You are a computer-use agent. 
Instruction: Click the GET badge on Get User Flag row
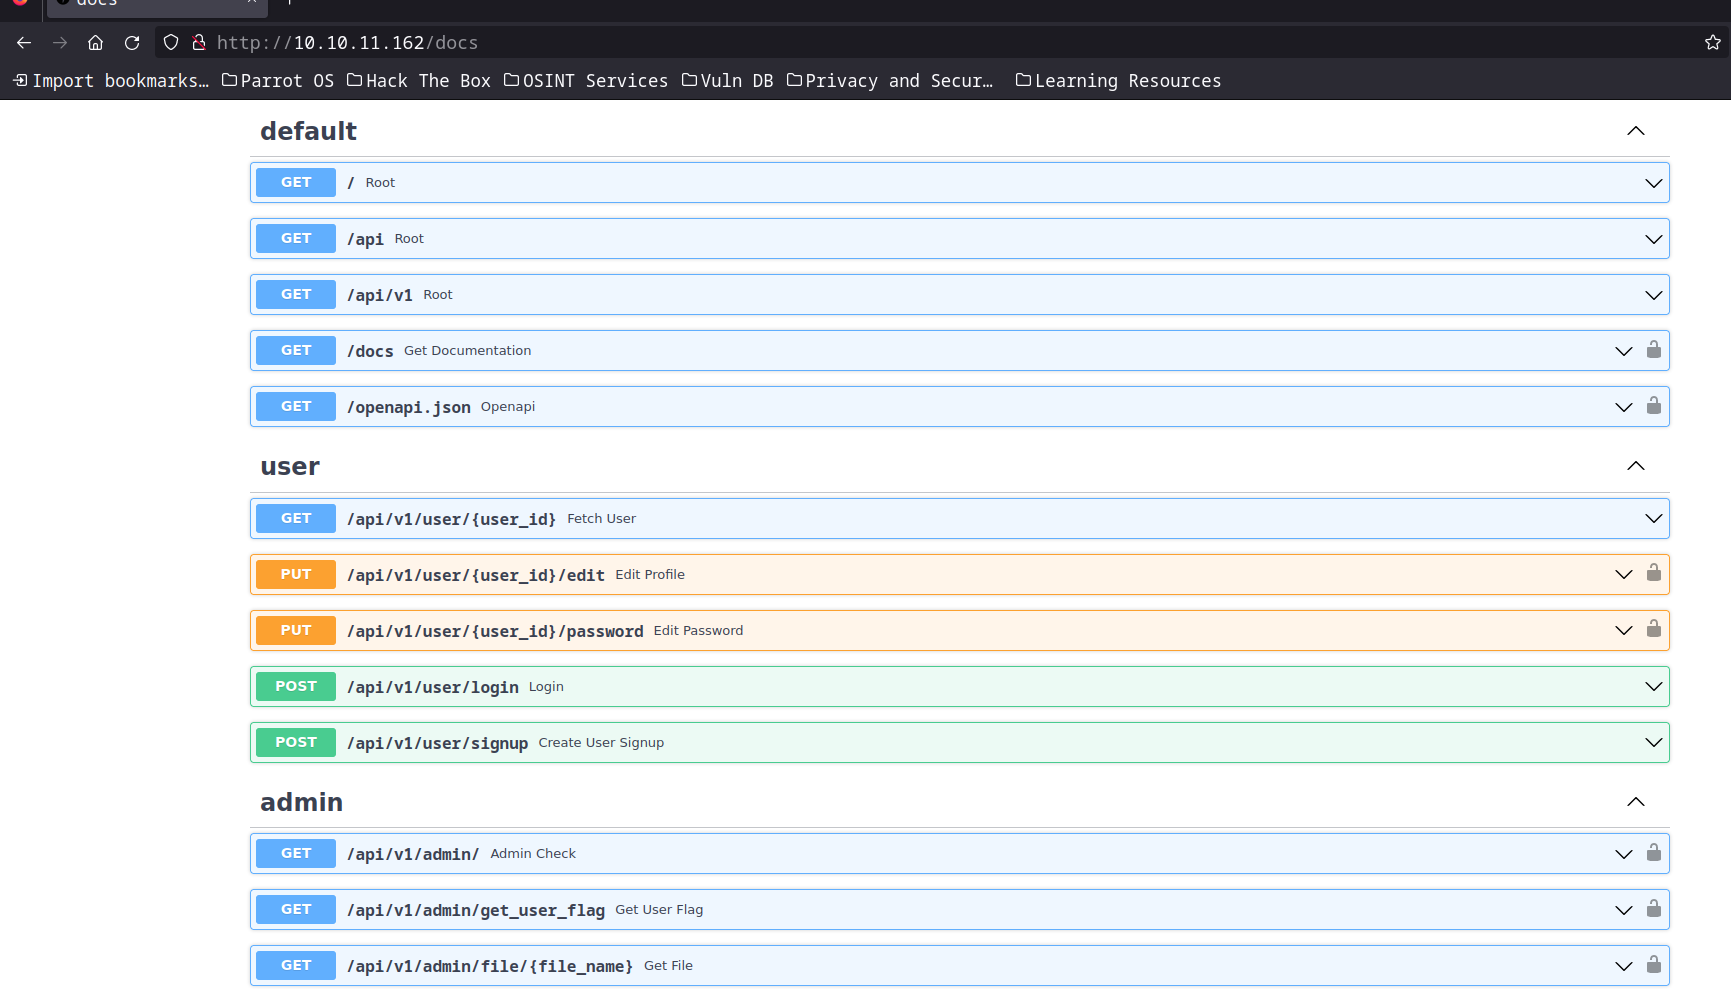point(296,909)
